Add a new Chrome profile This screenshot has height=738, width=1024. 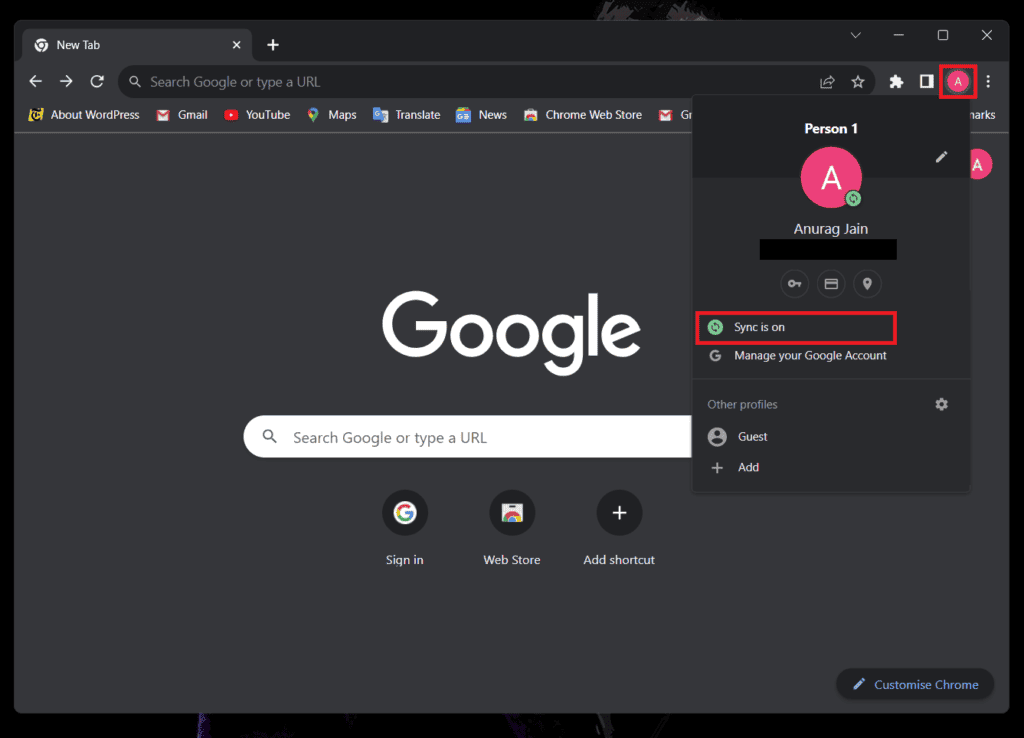(x=749, y=467)
